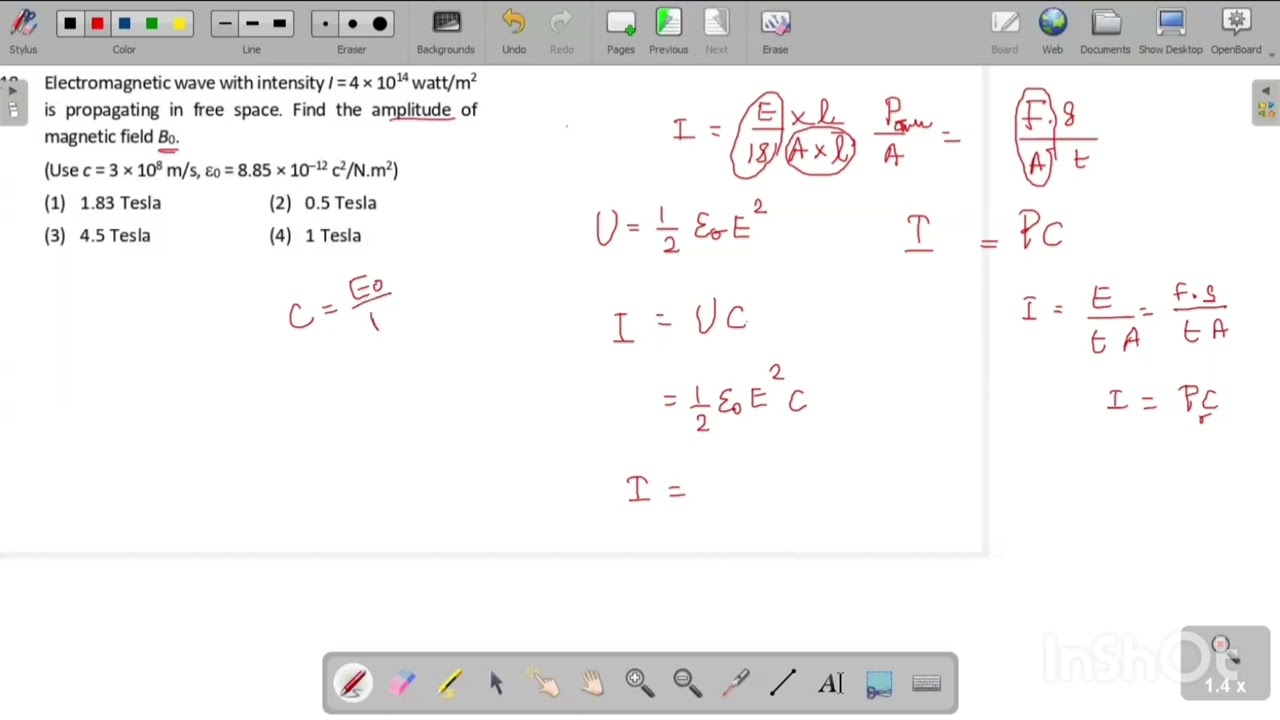Viewport: 1280px width, 720px height.
Task: Pick the red pen color
Action: pos(97,24)
